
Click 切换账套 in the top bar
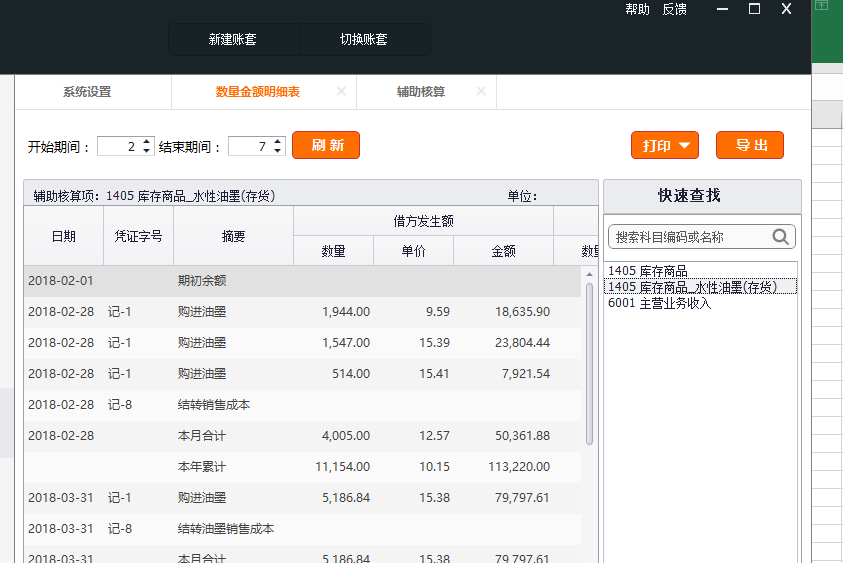point(364,40)
